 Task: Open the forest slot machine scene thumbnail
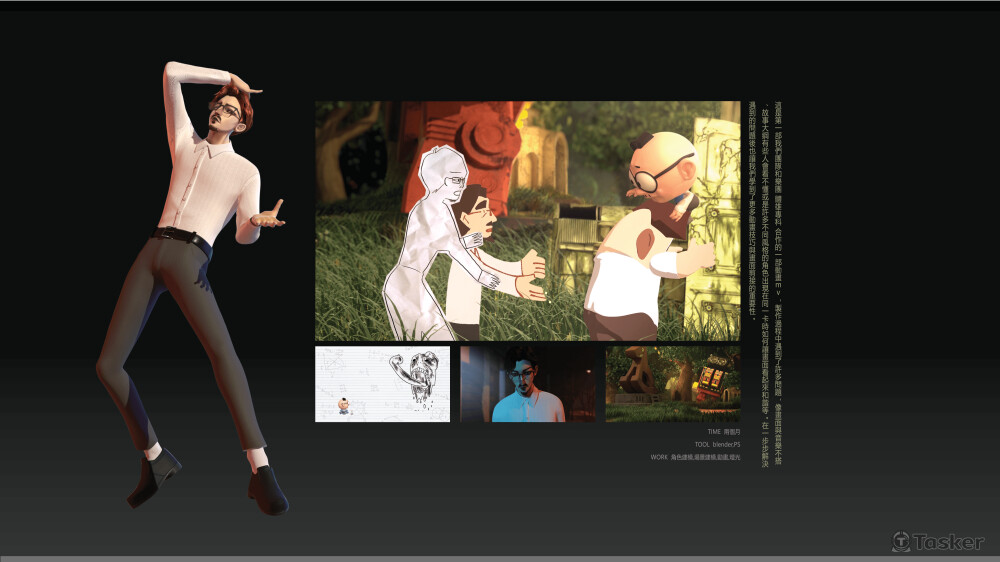672,384
